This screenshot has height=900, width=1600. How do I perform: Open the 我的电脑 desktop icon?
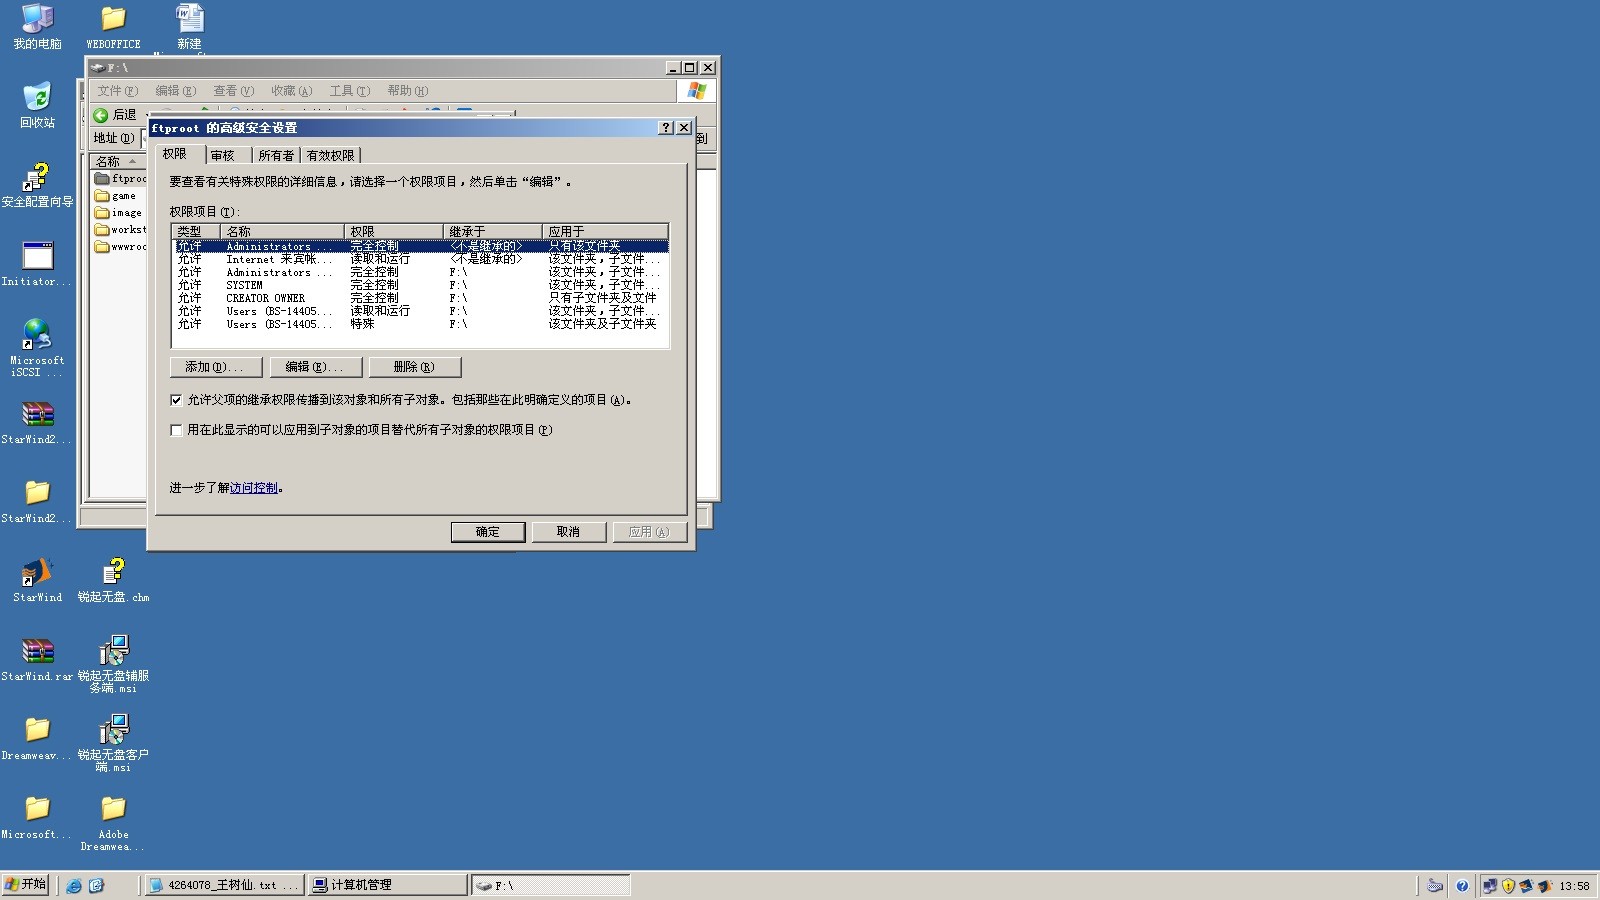coord(37,20)
